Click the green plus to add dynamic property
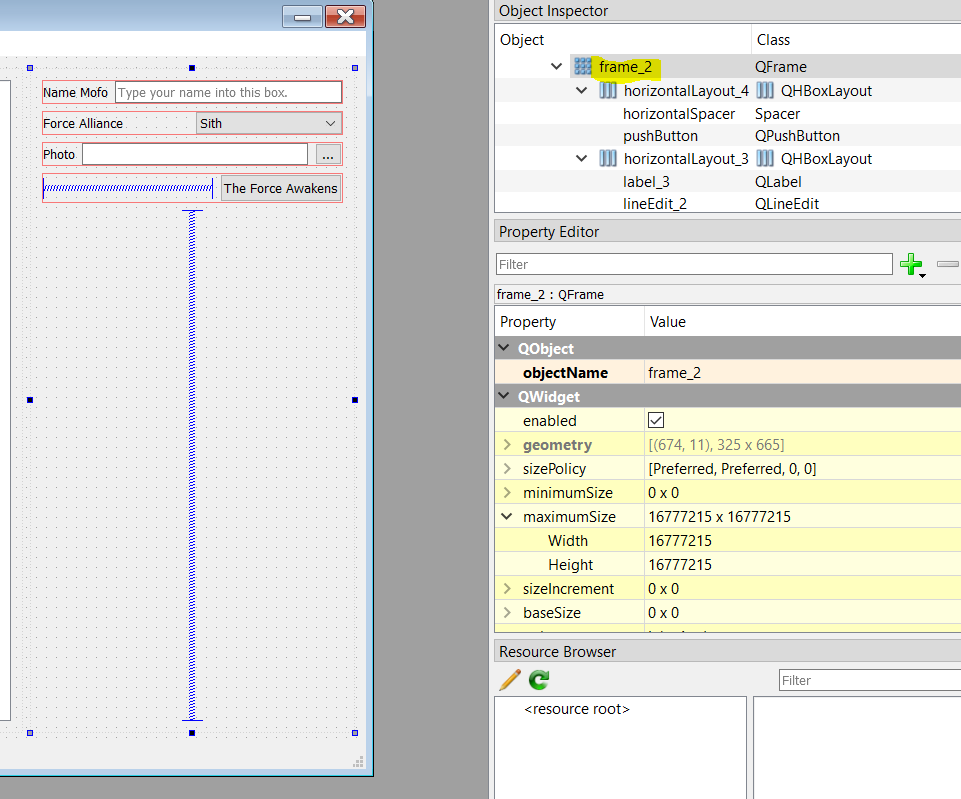Screen dimensions: 961x799 tap(912, 264)
